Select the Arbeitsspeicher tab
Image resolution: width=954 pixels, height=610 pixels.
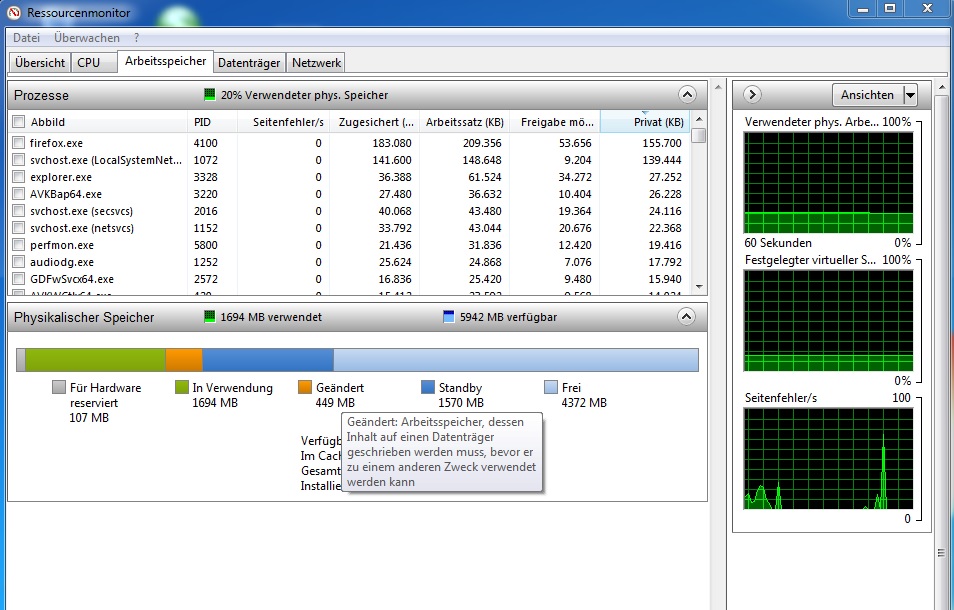point(165,61)
